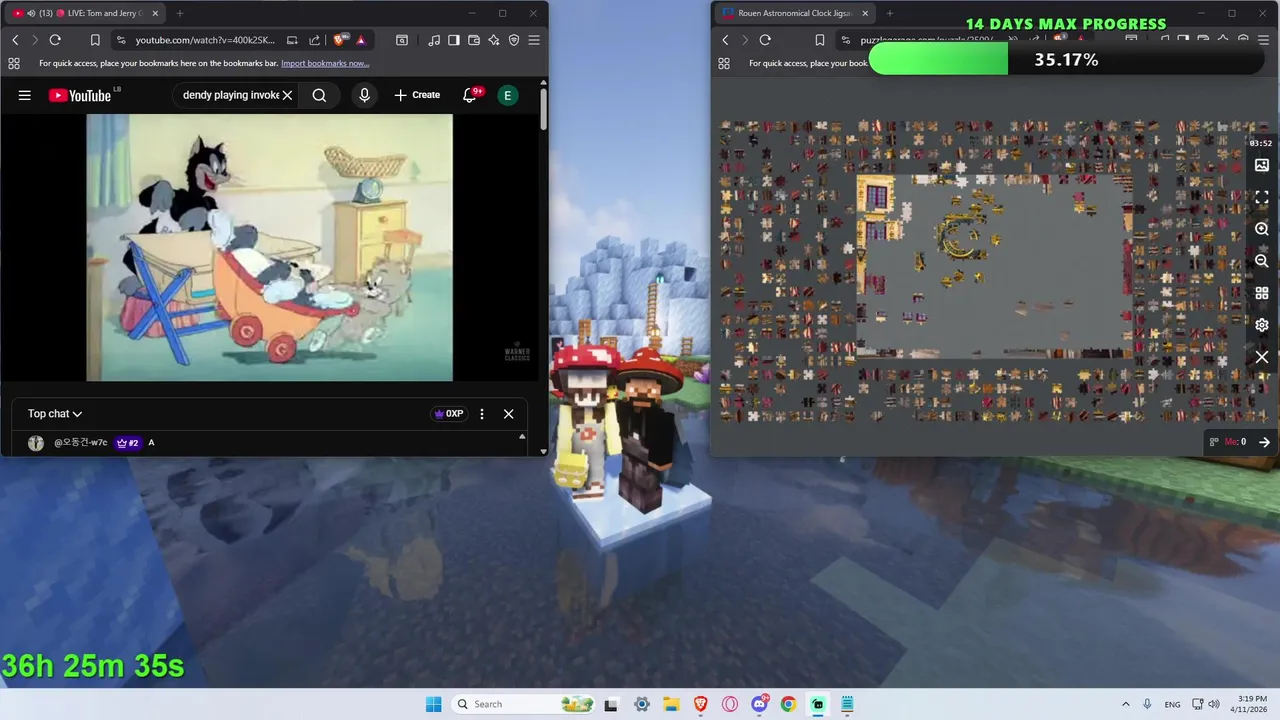Viewport: 1280px width, 720px height.
Task: Show puzzle preview image icon
Action: click(x=1261, y=165)
